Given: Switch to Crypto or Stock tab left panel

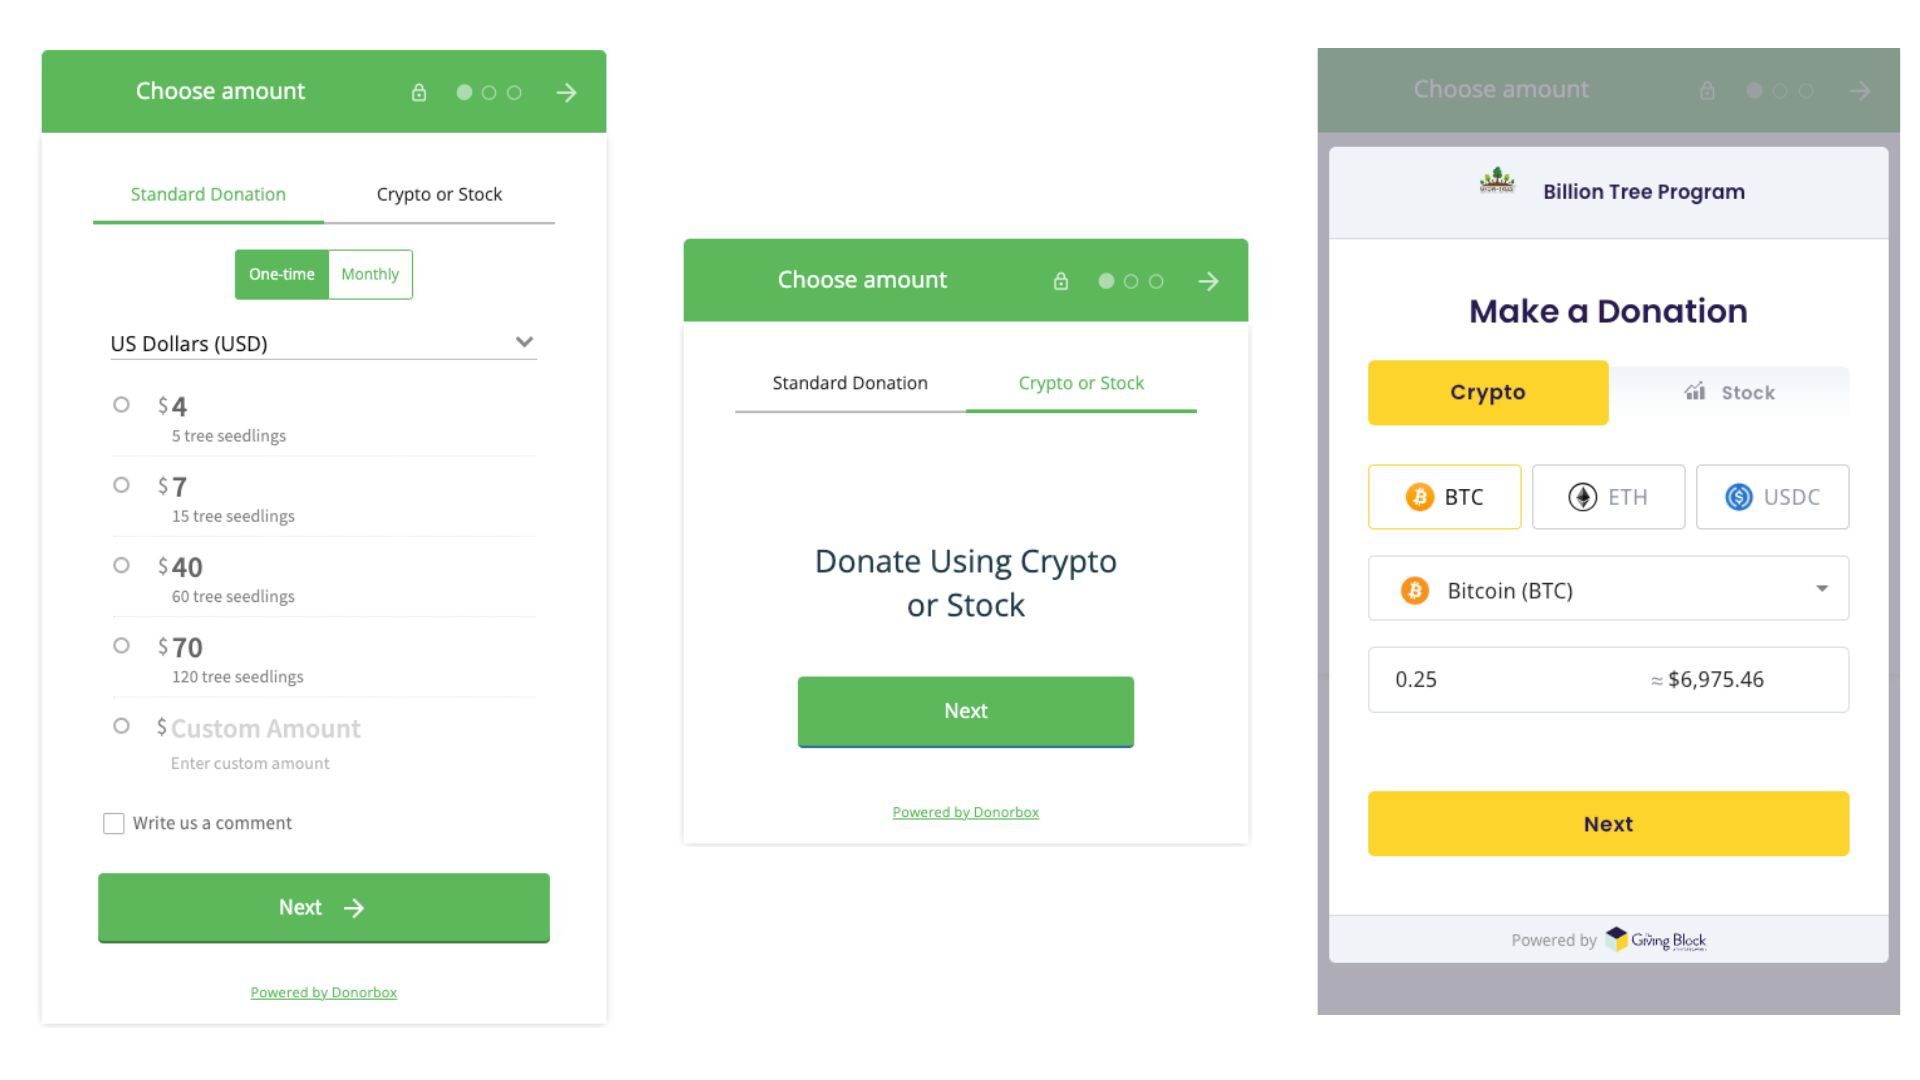Looking at the screenshot, I should click(438, 194).
